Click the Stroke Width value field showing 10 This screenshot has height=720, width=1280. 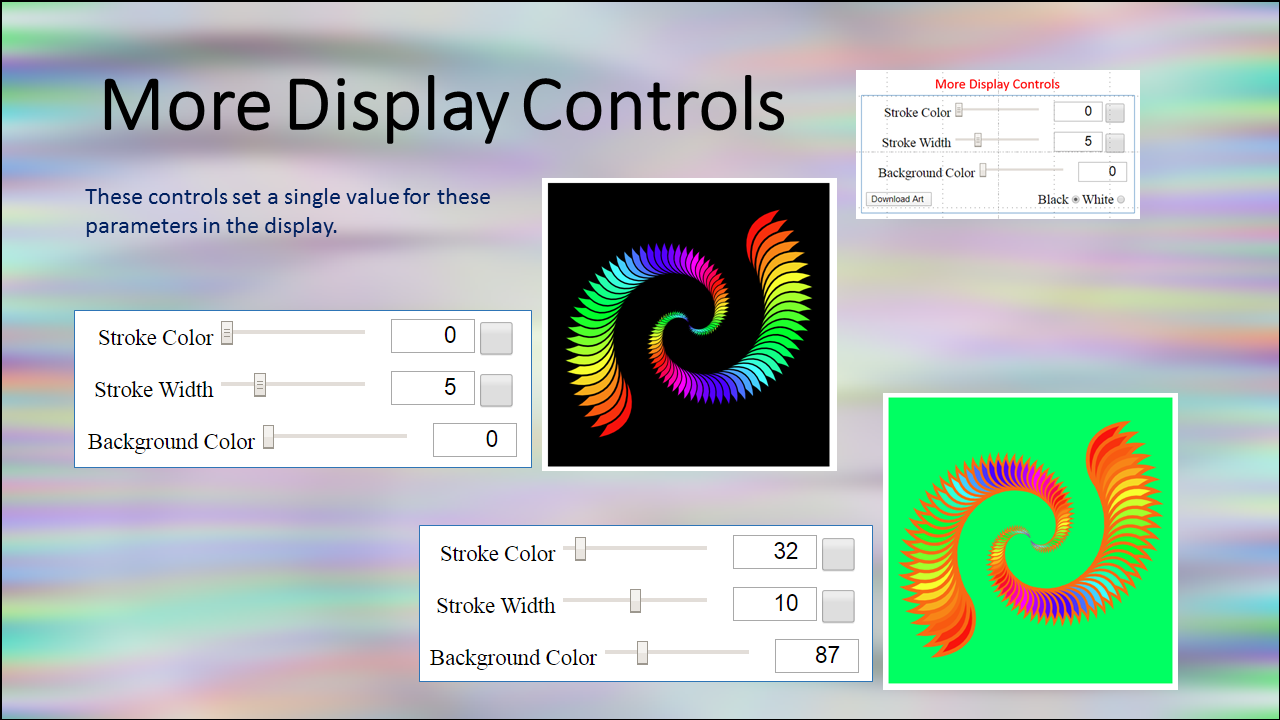tap(774, 604)
